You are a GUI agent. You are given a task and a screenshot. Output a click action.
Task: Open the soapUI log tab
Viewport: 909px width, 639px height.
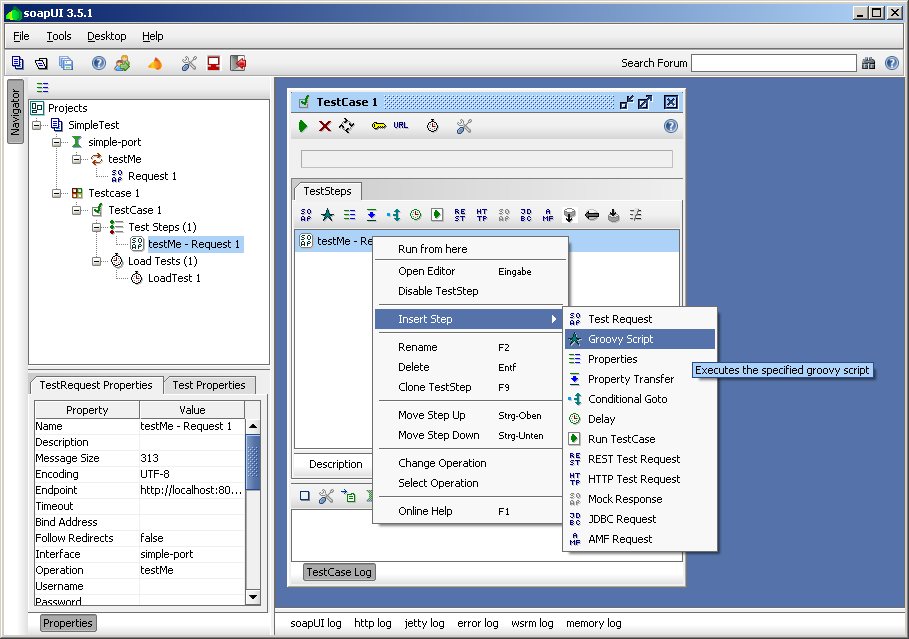(x=316, y=623)
